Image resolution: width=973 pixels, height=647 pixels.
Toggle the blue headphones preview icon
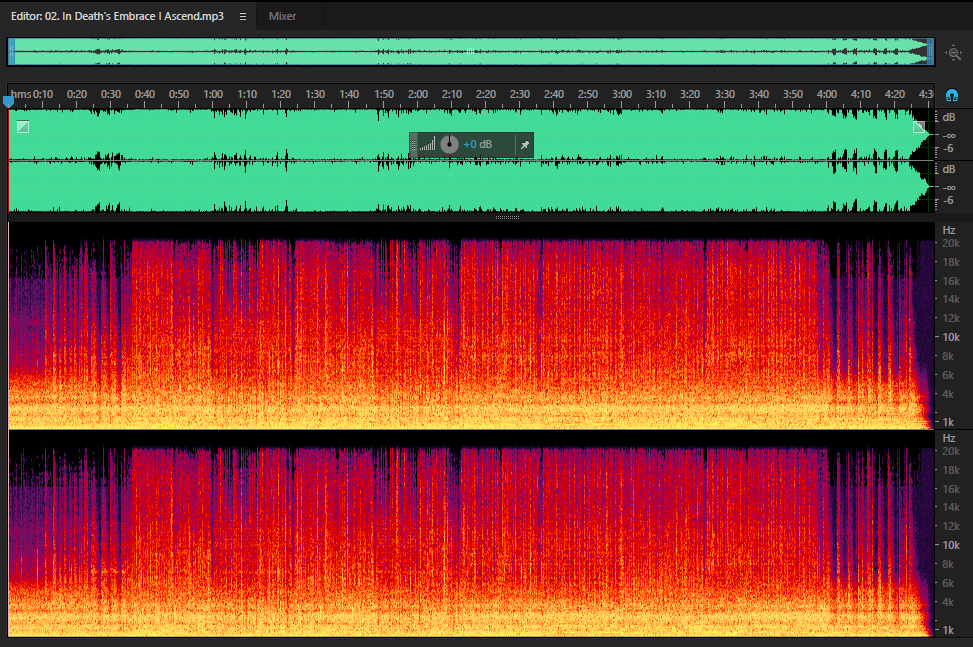951,95
